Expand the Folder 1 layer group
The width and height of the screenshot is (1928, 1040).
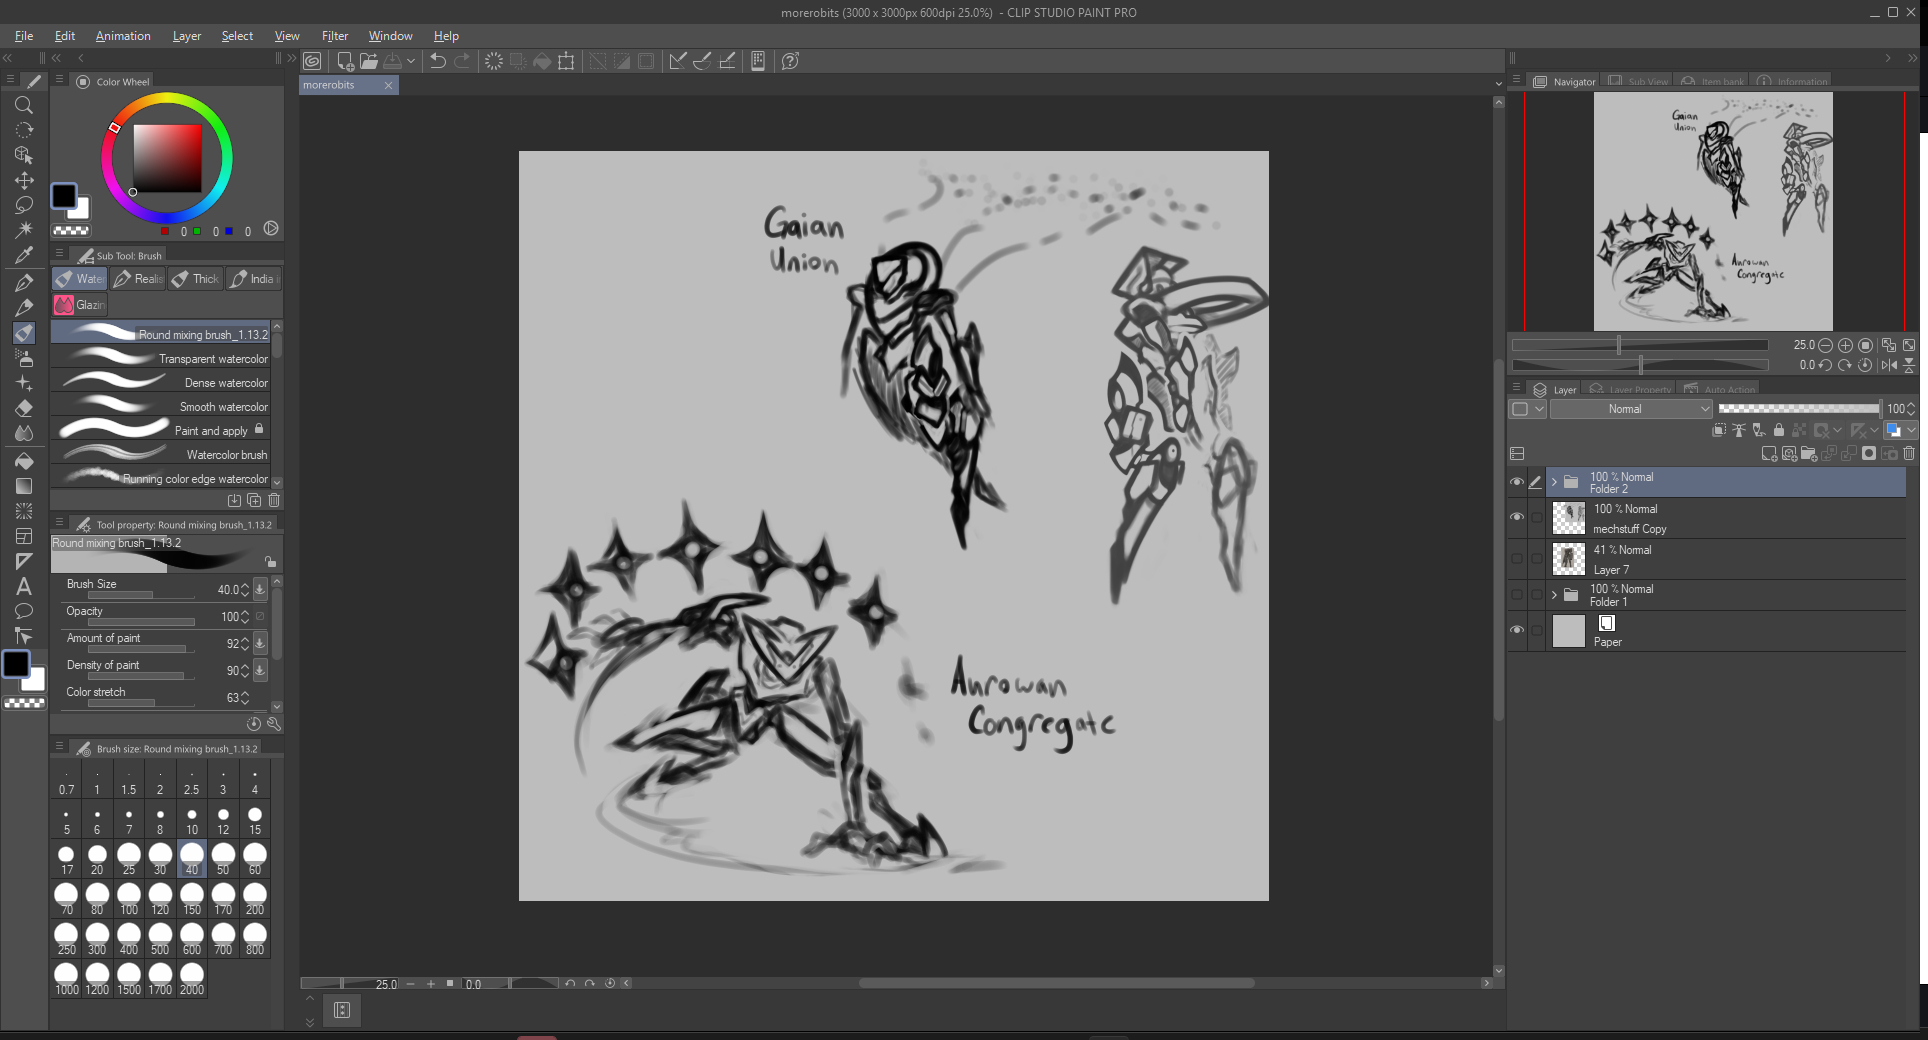click(x=1554, y=595)
